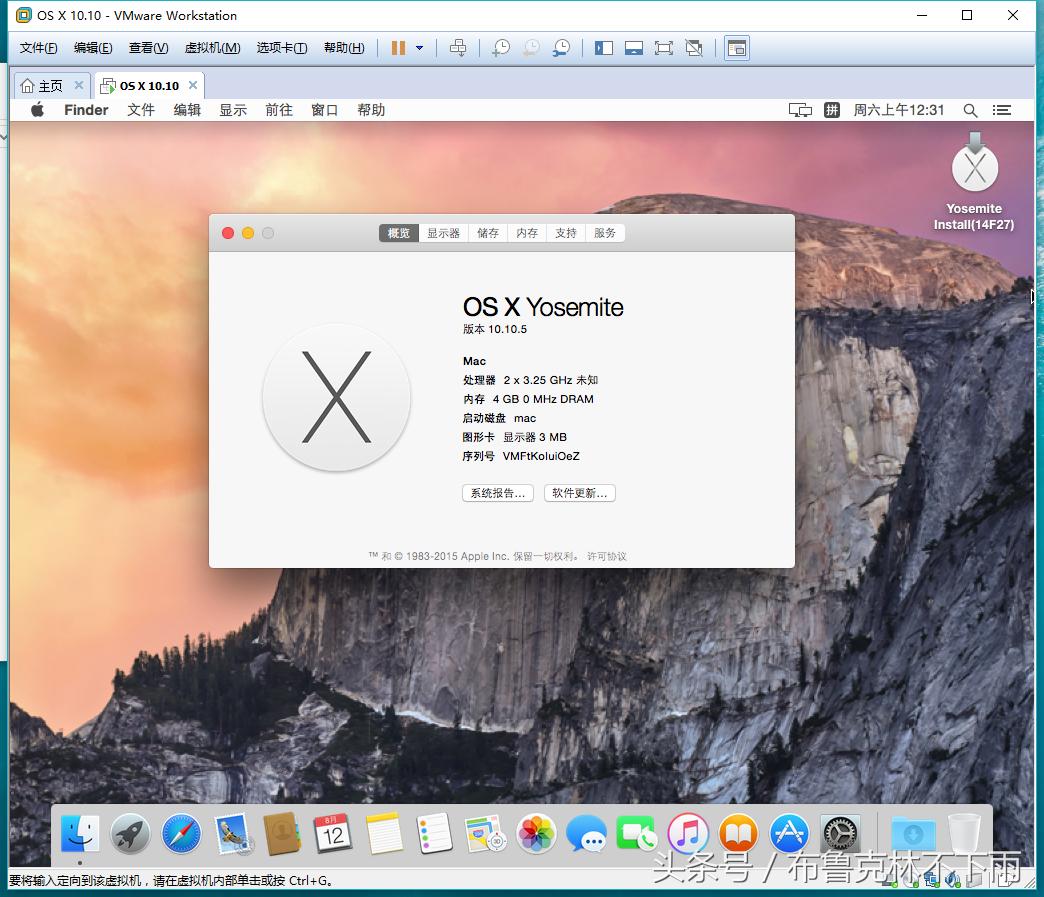Toggle full screen display mode
This screenshot has width=1044, height=897.
point(664,47)
